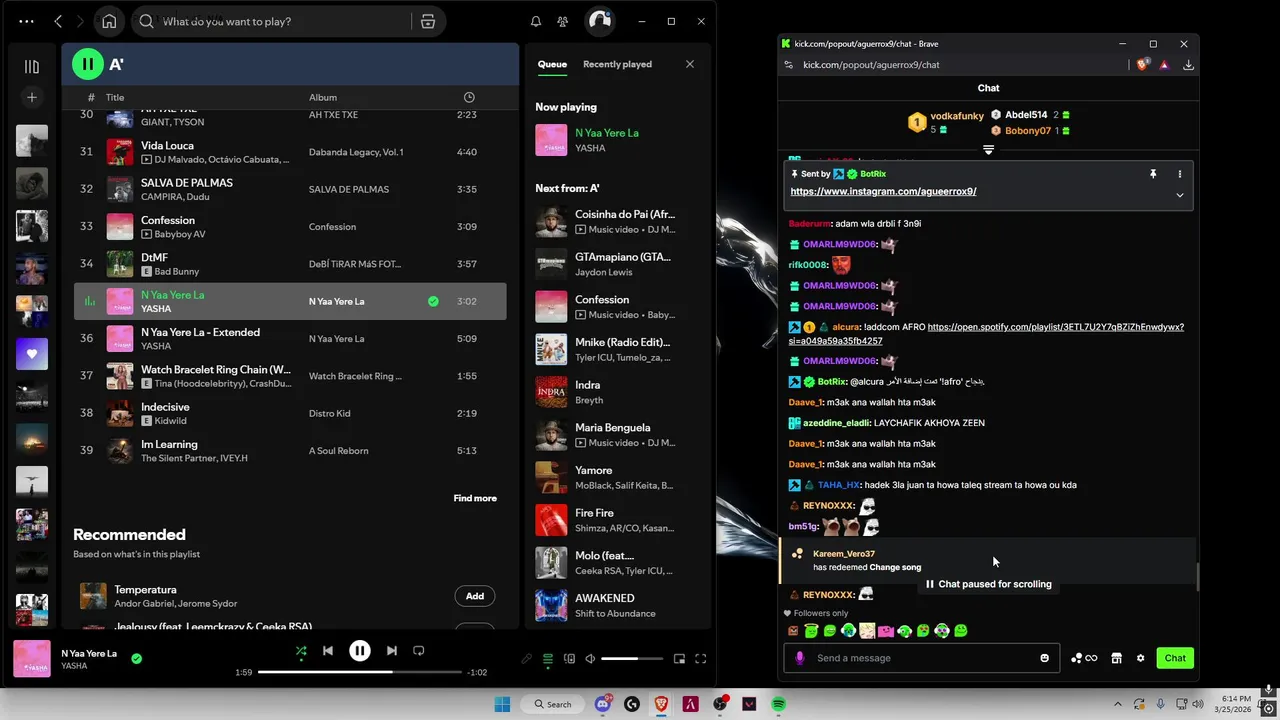Play Yamore from the queue
Image resolution: width=1280 pixels, height=720 pixels.
pos(617,477)
